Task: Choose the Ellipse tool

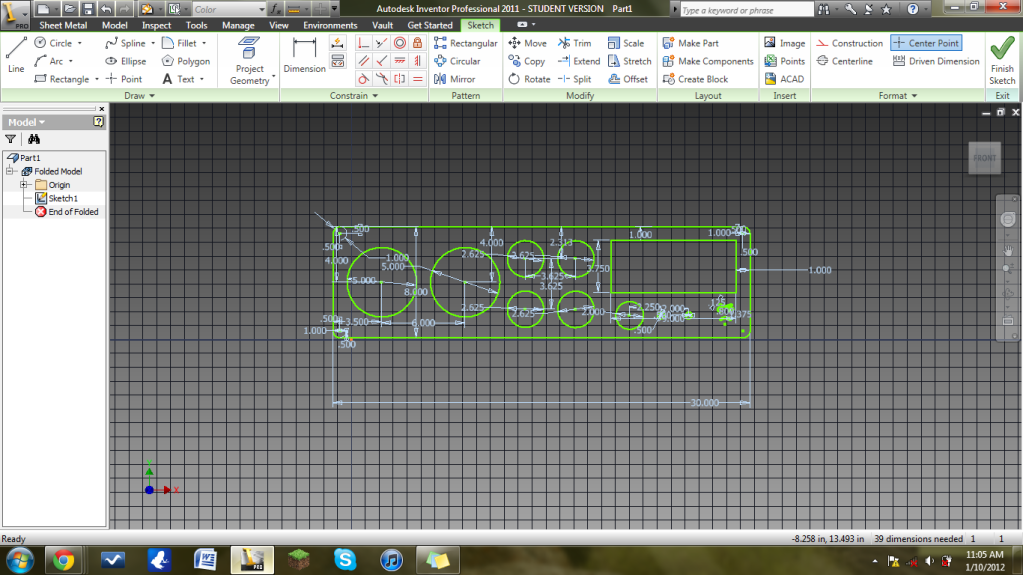Action: [x=125, y=61]
